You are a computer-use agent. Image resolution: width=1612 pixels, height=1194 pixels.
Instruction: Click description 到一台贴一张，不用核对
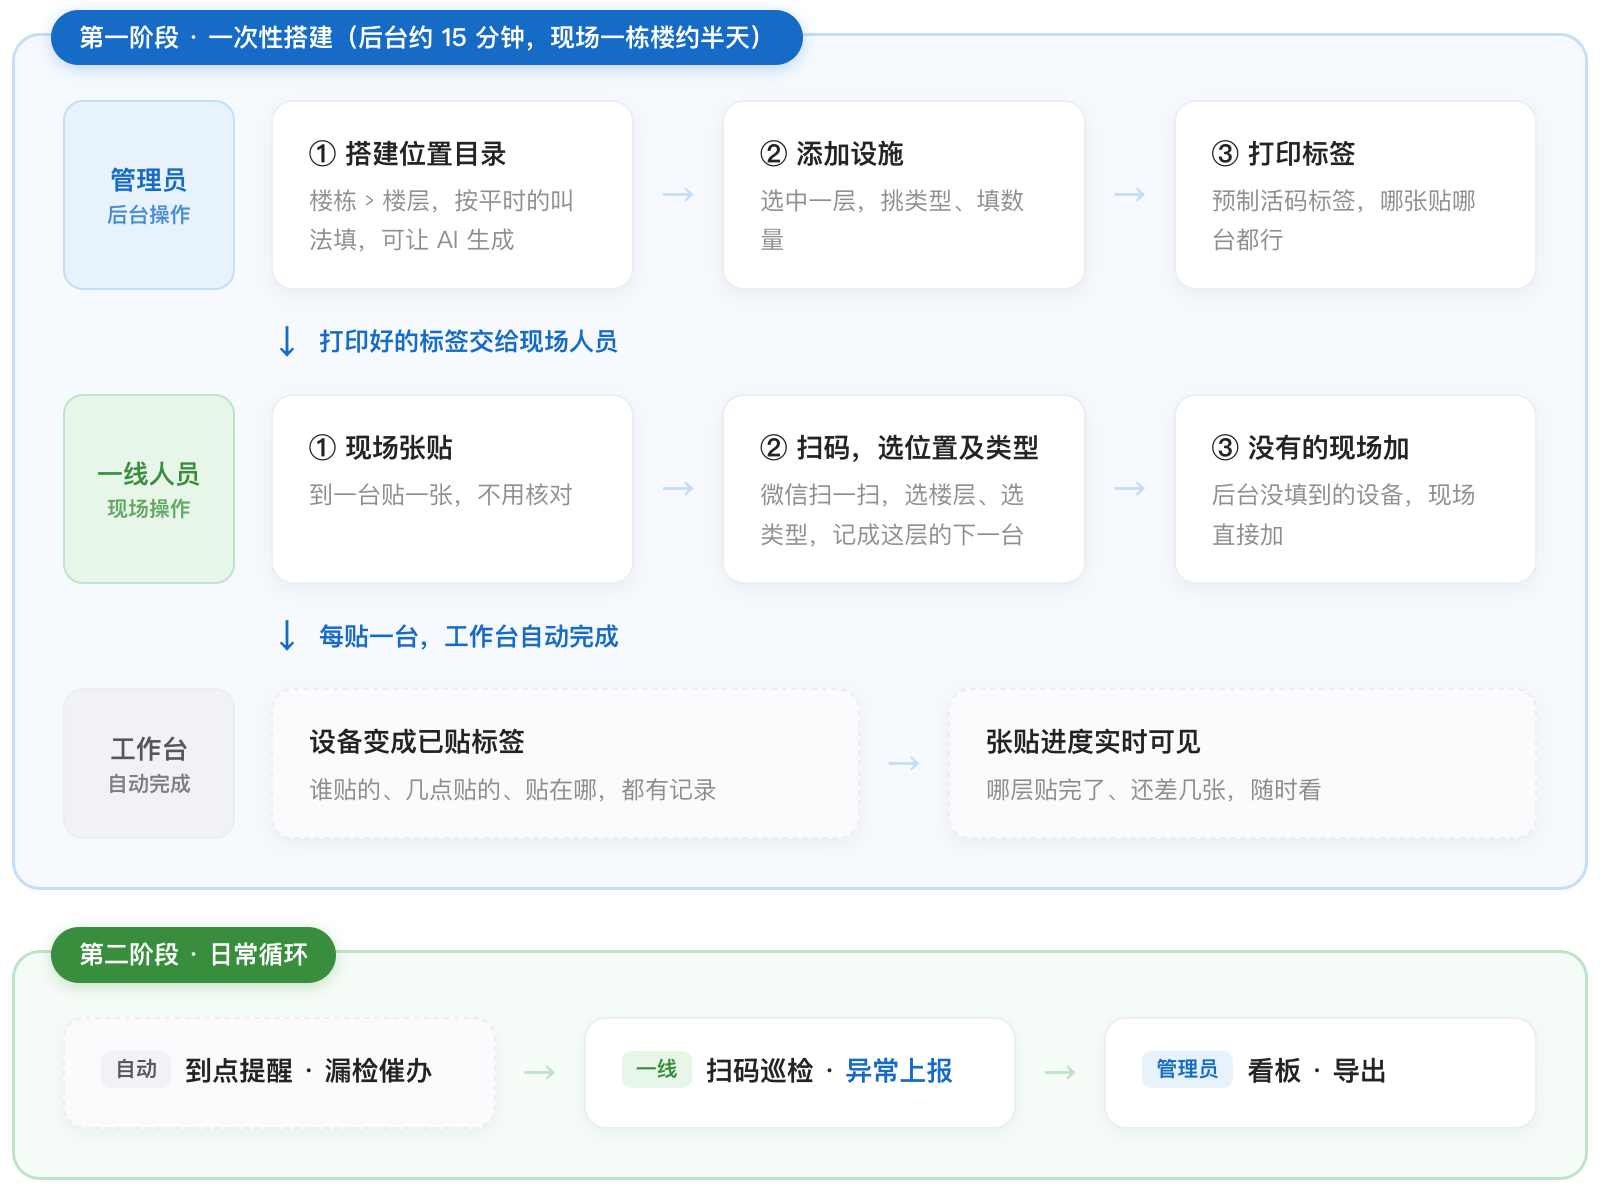pyautogui.click(x=441, y=495)
